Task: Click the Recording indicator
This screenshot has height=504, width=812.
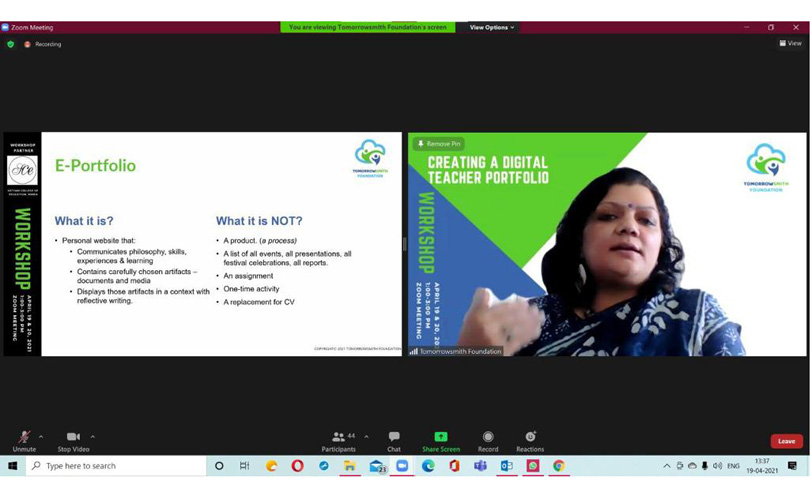Action: (x=43, y=44)
